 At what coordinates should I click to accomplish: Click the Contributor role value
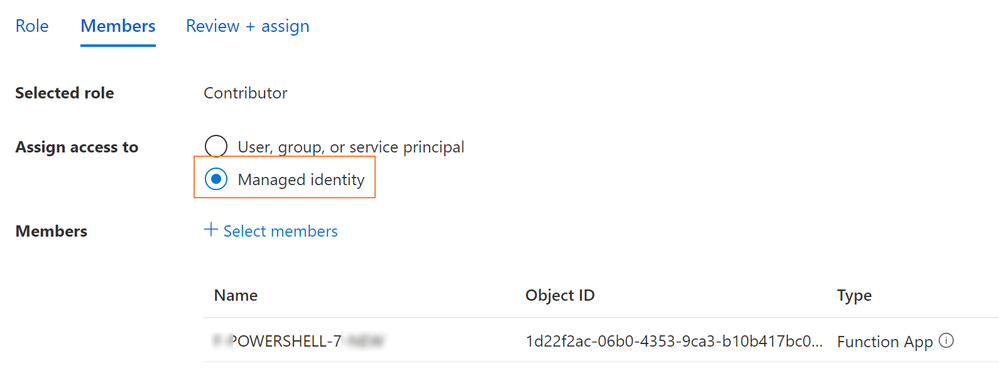(245, 93)
